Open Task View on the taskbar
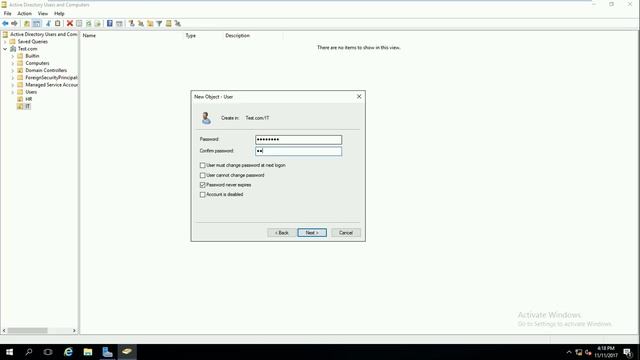This screenshot has width=640, height=360. (x=48, y=352)
